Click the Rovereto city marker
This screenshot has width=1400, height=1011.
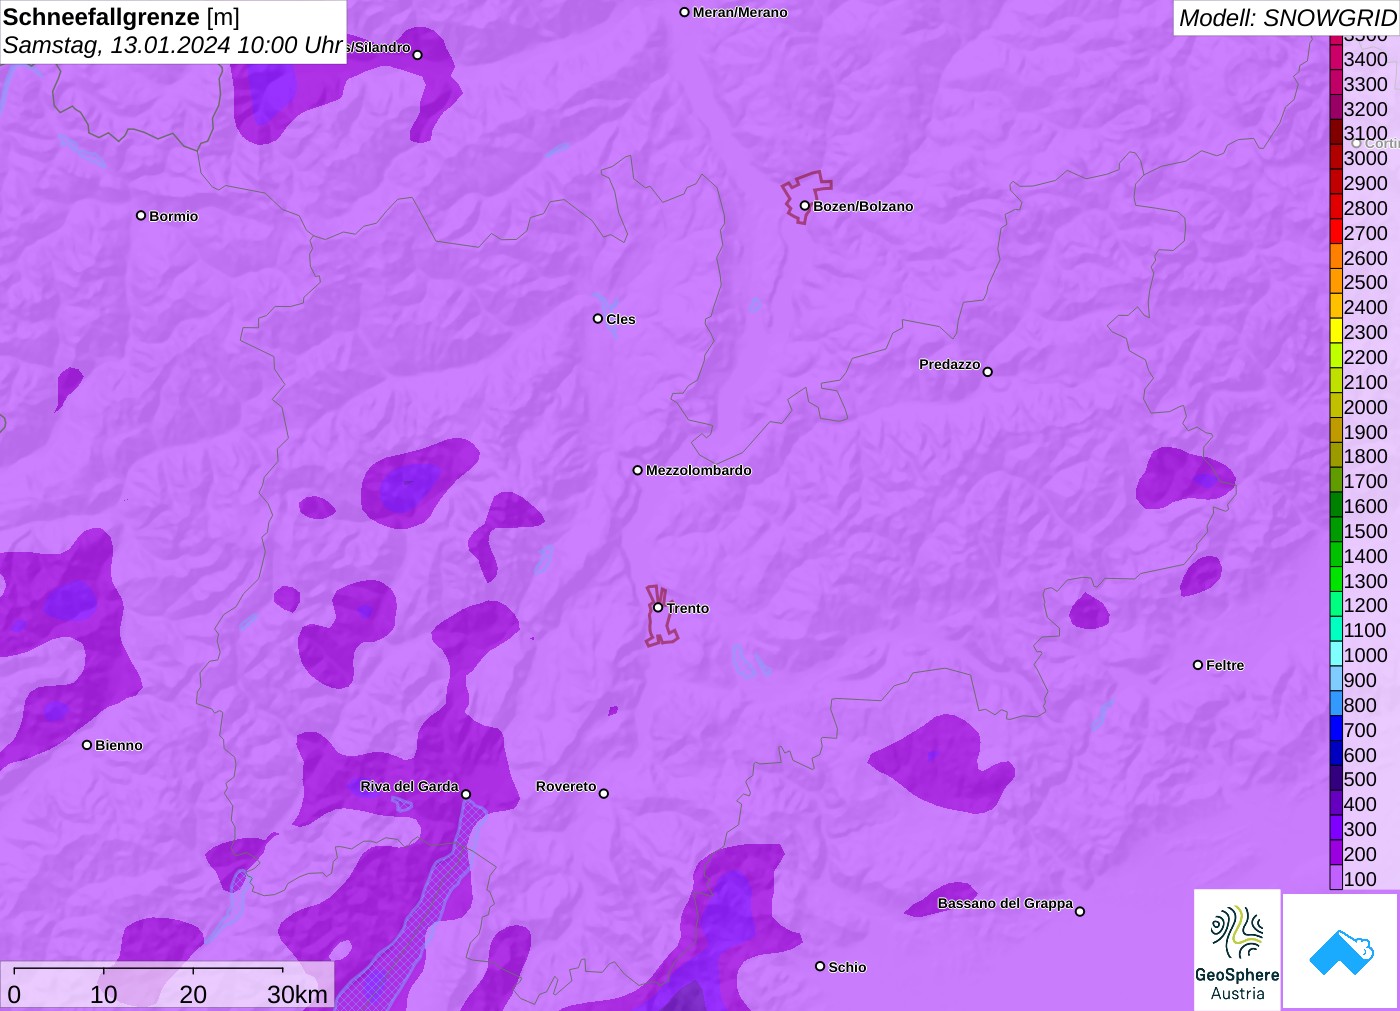(604, 794)
